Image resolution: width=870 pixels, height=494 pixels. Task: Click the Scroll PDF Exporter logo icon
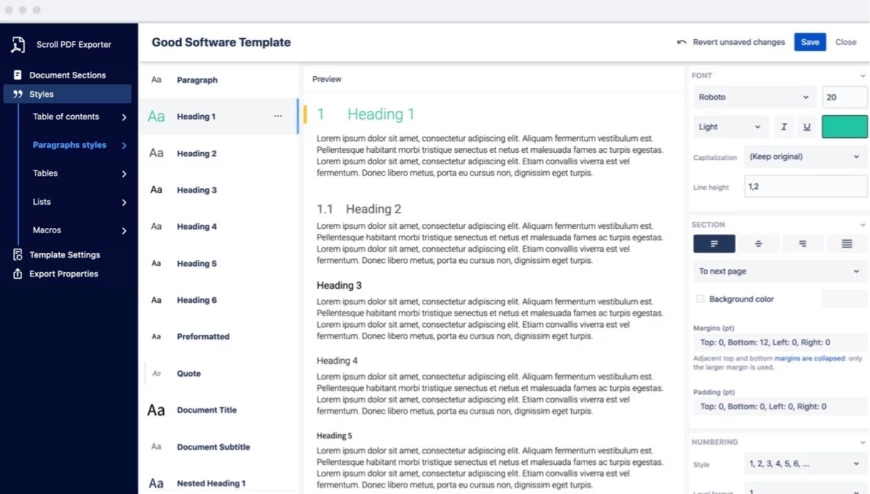18,44
